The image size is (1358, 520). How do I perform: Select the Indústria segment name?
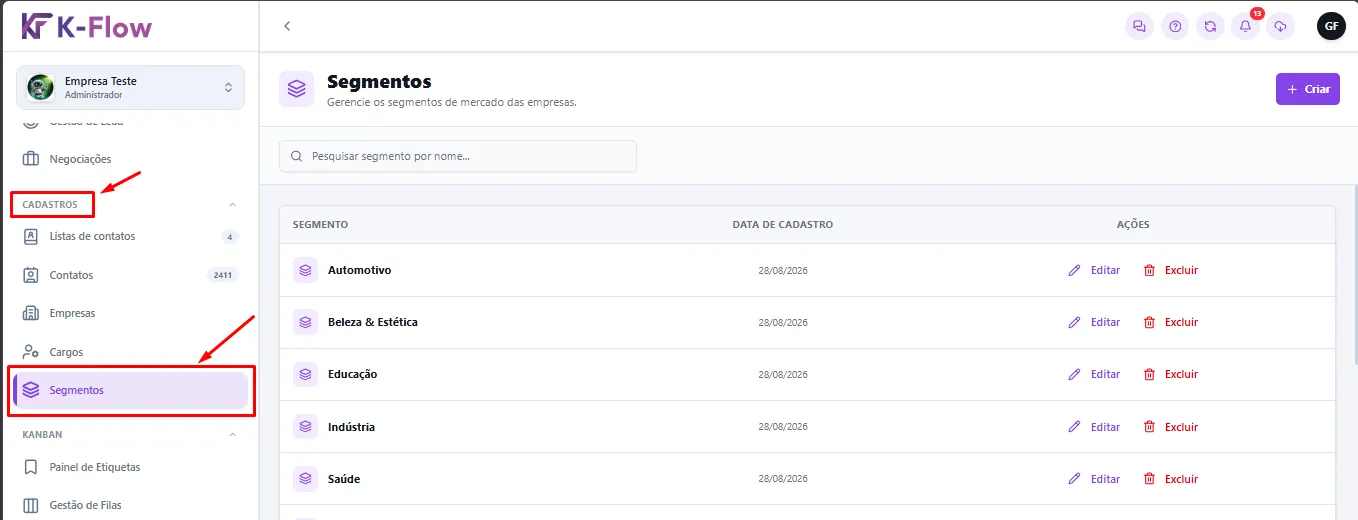[351, 427]
